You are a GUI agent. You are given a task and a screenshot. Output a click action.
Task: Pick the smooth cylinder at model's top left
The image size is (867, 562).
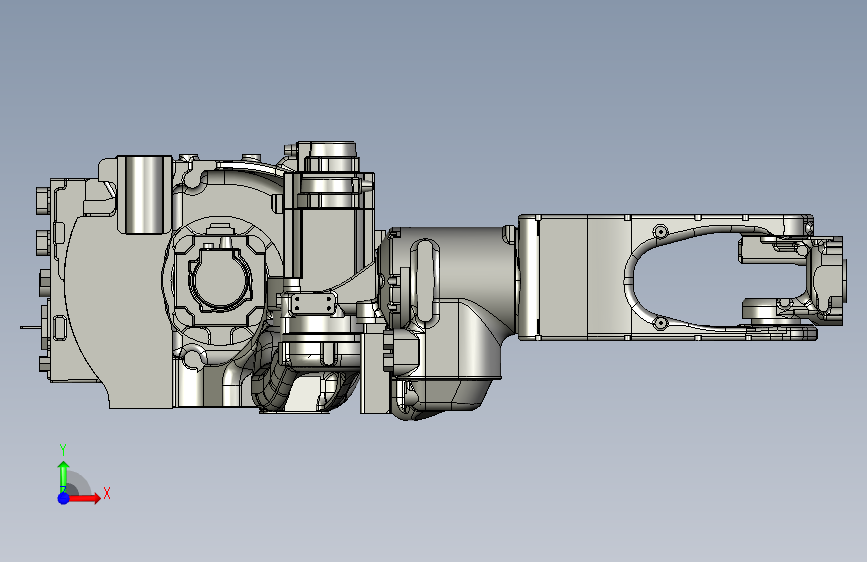(145, 194)
